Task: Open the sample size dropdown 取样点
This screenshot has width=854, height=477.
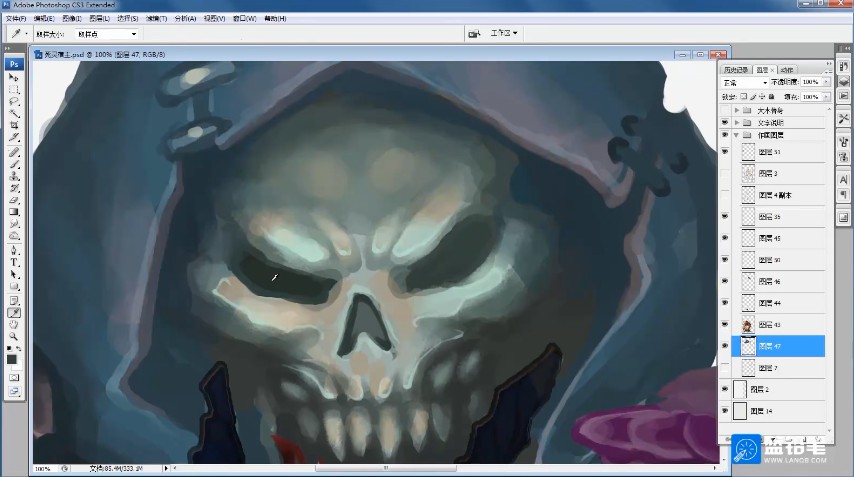Action: [x=107, y=34]
